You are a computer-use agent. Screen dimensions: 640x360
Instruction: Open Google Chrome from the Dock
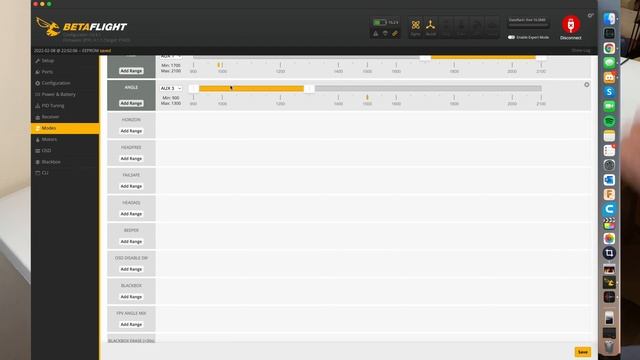(609, 48)
